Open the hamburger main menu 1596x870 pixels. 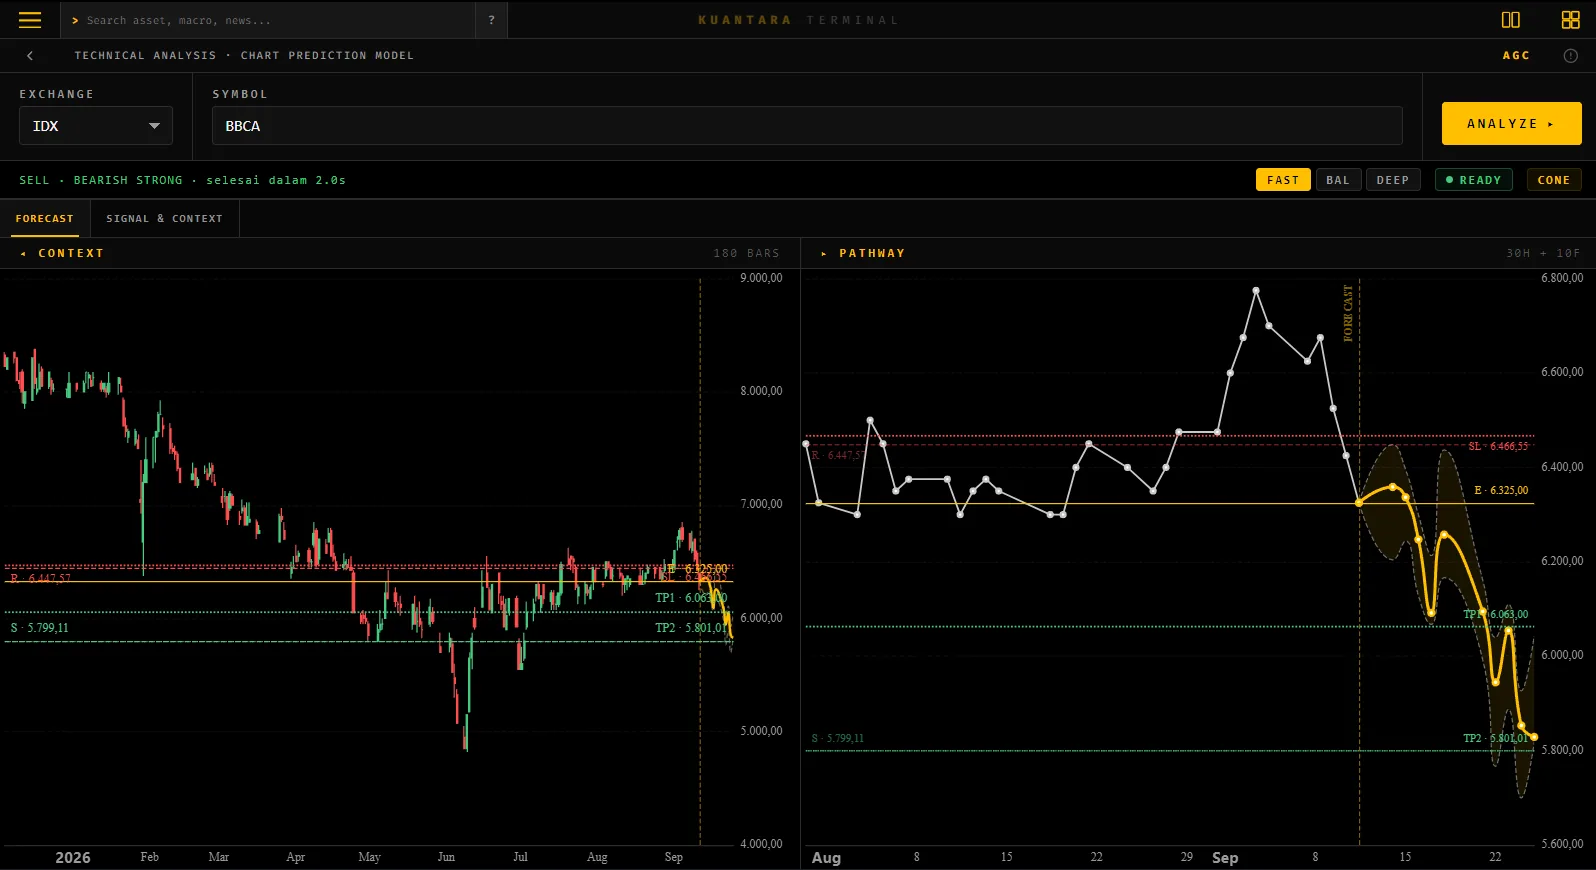[30, 20]
